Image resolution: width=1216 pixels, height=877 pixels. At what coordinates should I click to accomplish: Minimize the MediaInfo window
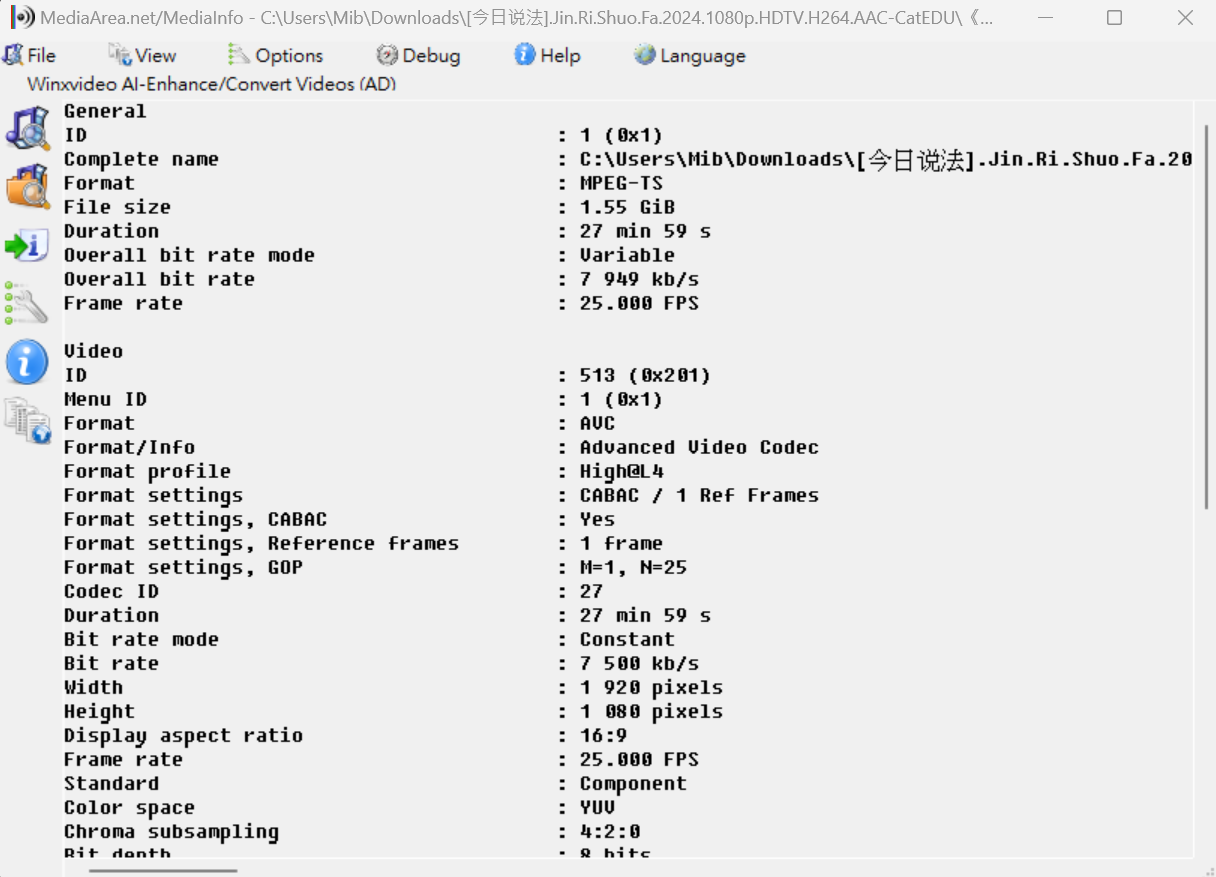(x=1045, y=17)
